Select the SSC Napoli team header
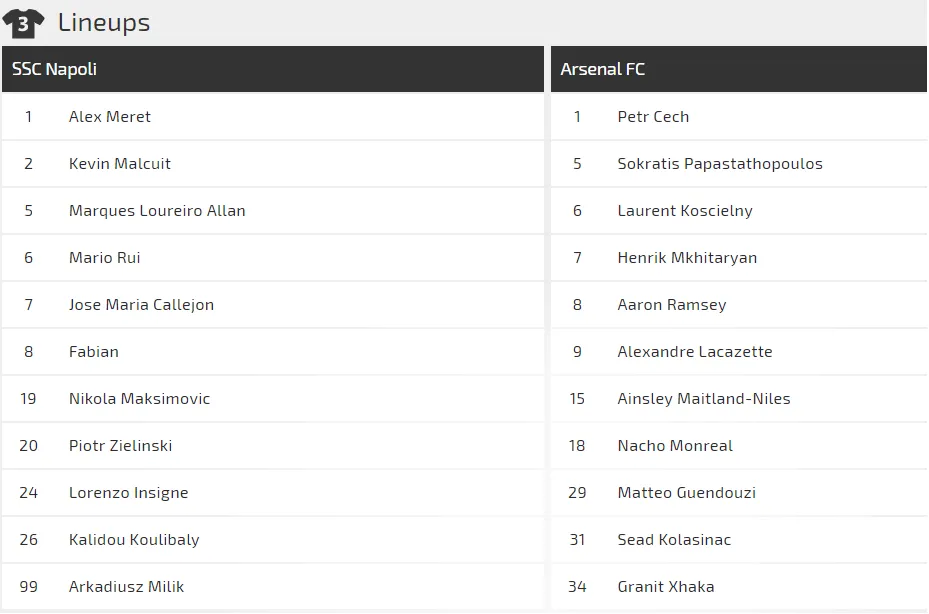929x614 pixels. click(54, 69)
